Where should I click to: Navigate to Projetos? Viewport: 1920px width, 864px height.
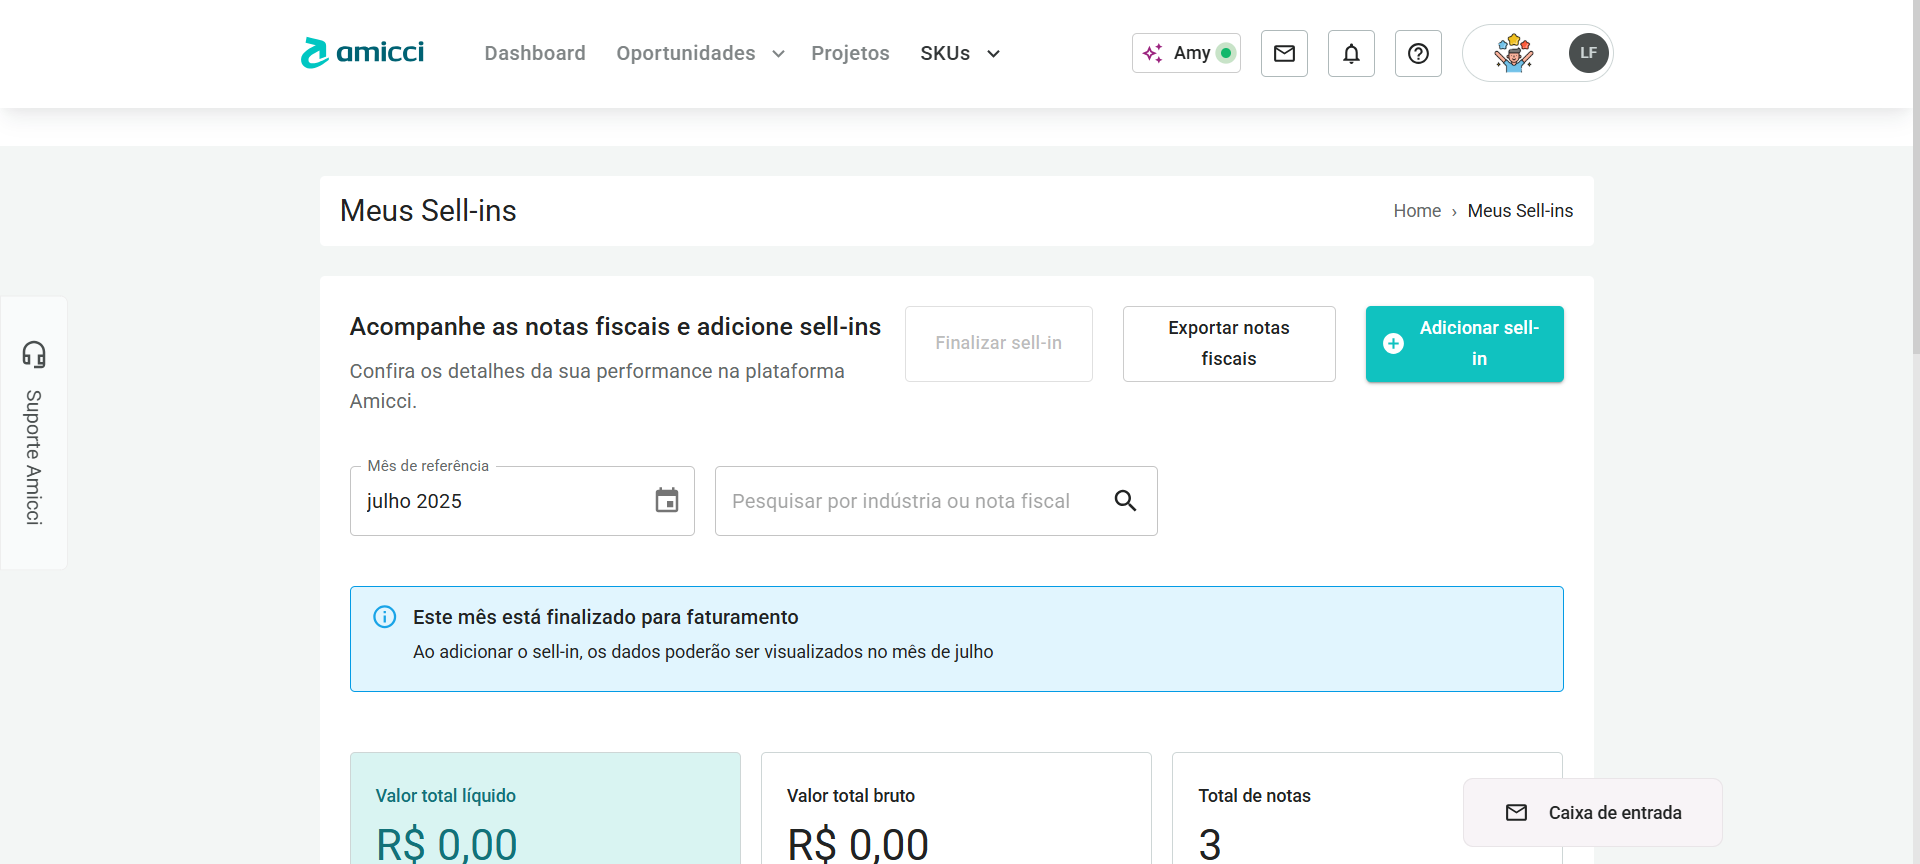[x=850, y=53]
